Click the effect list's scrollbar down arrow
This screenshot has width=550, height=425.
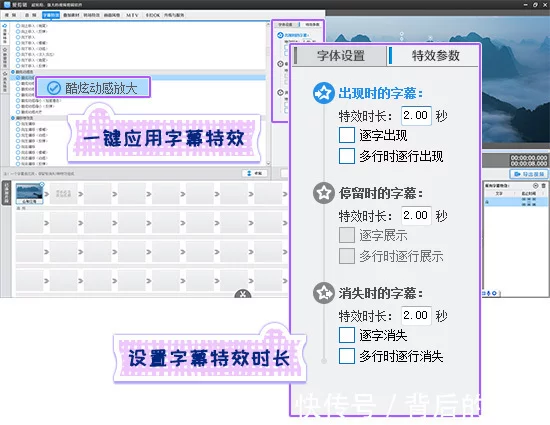point(268,163)
